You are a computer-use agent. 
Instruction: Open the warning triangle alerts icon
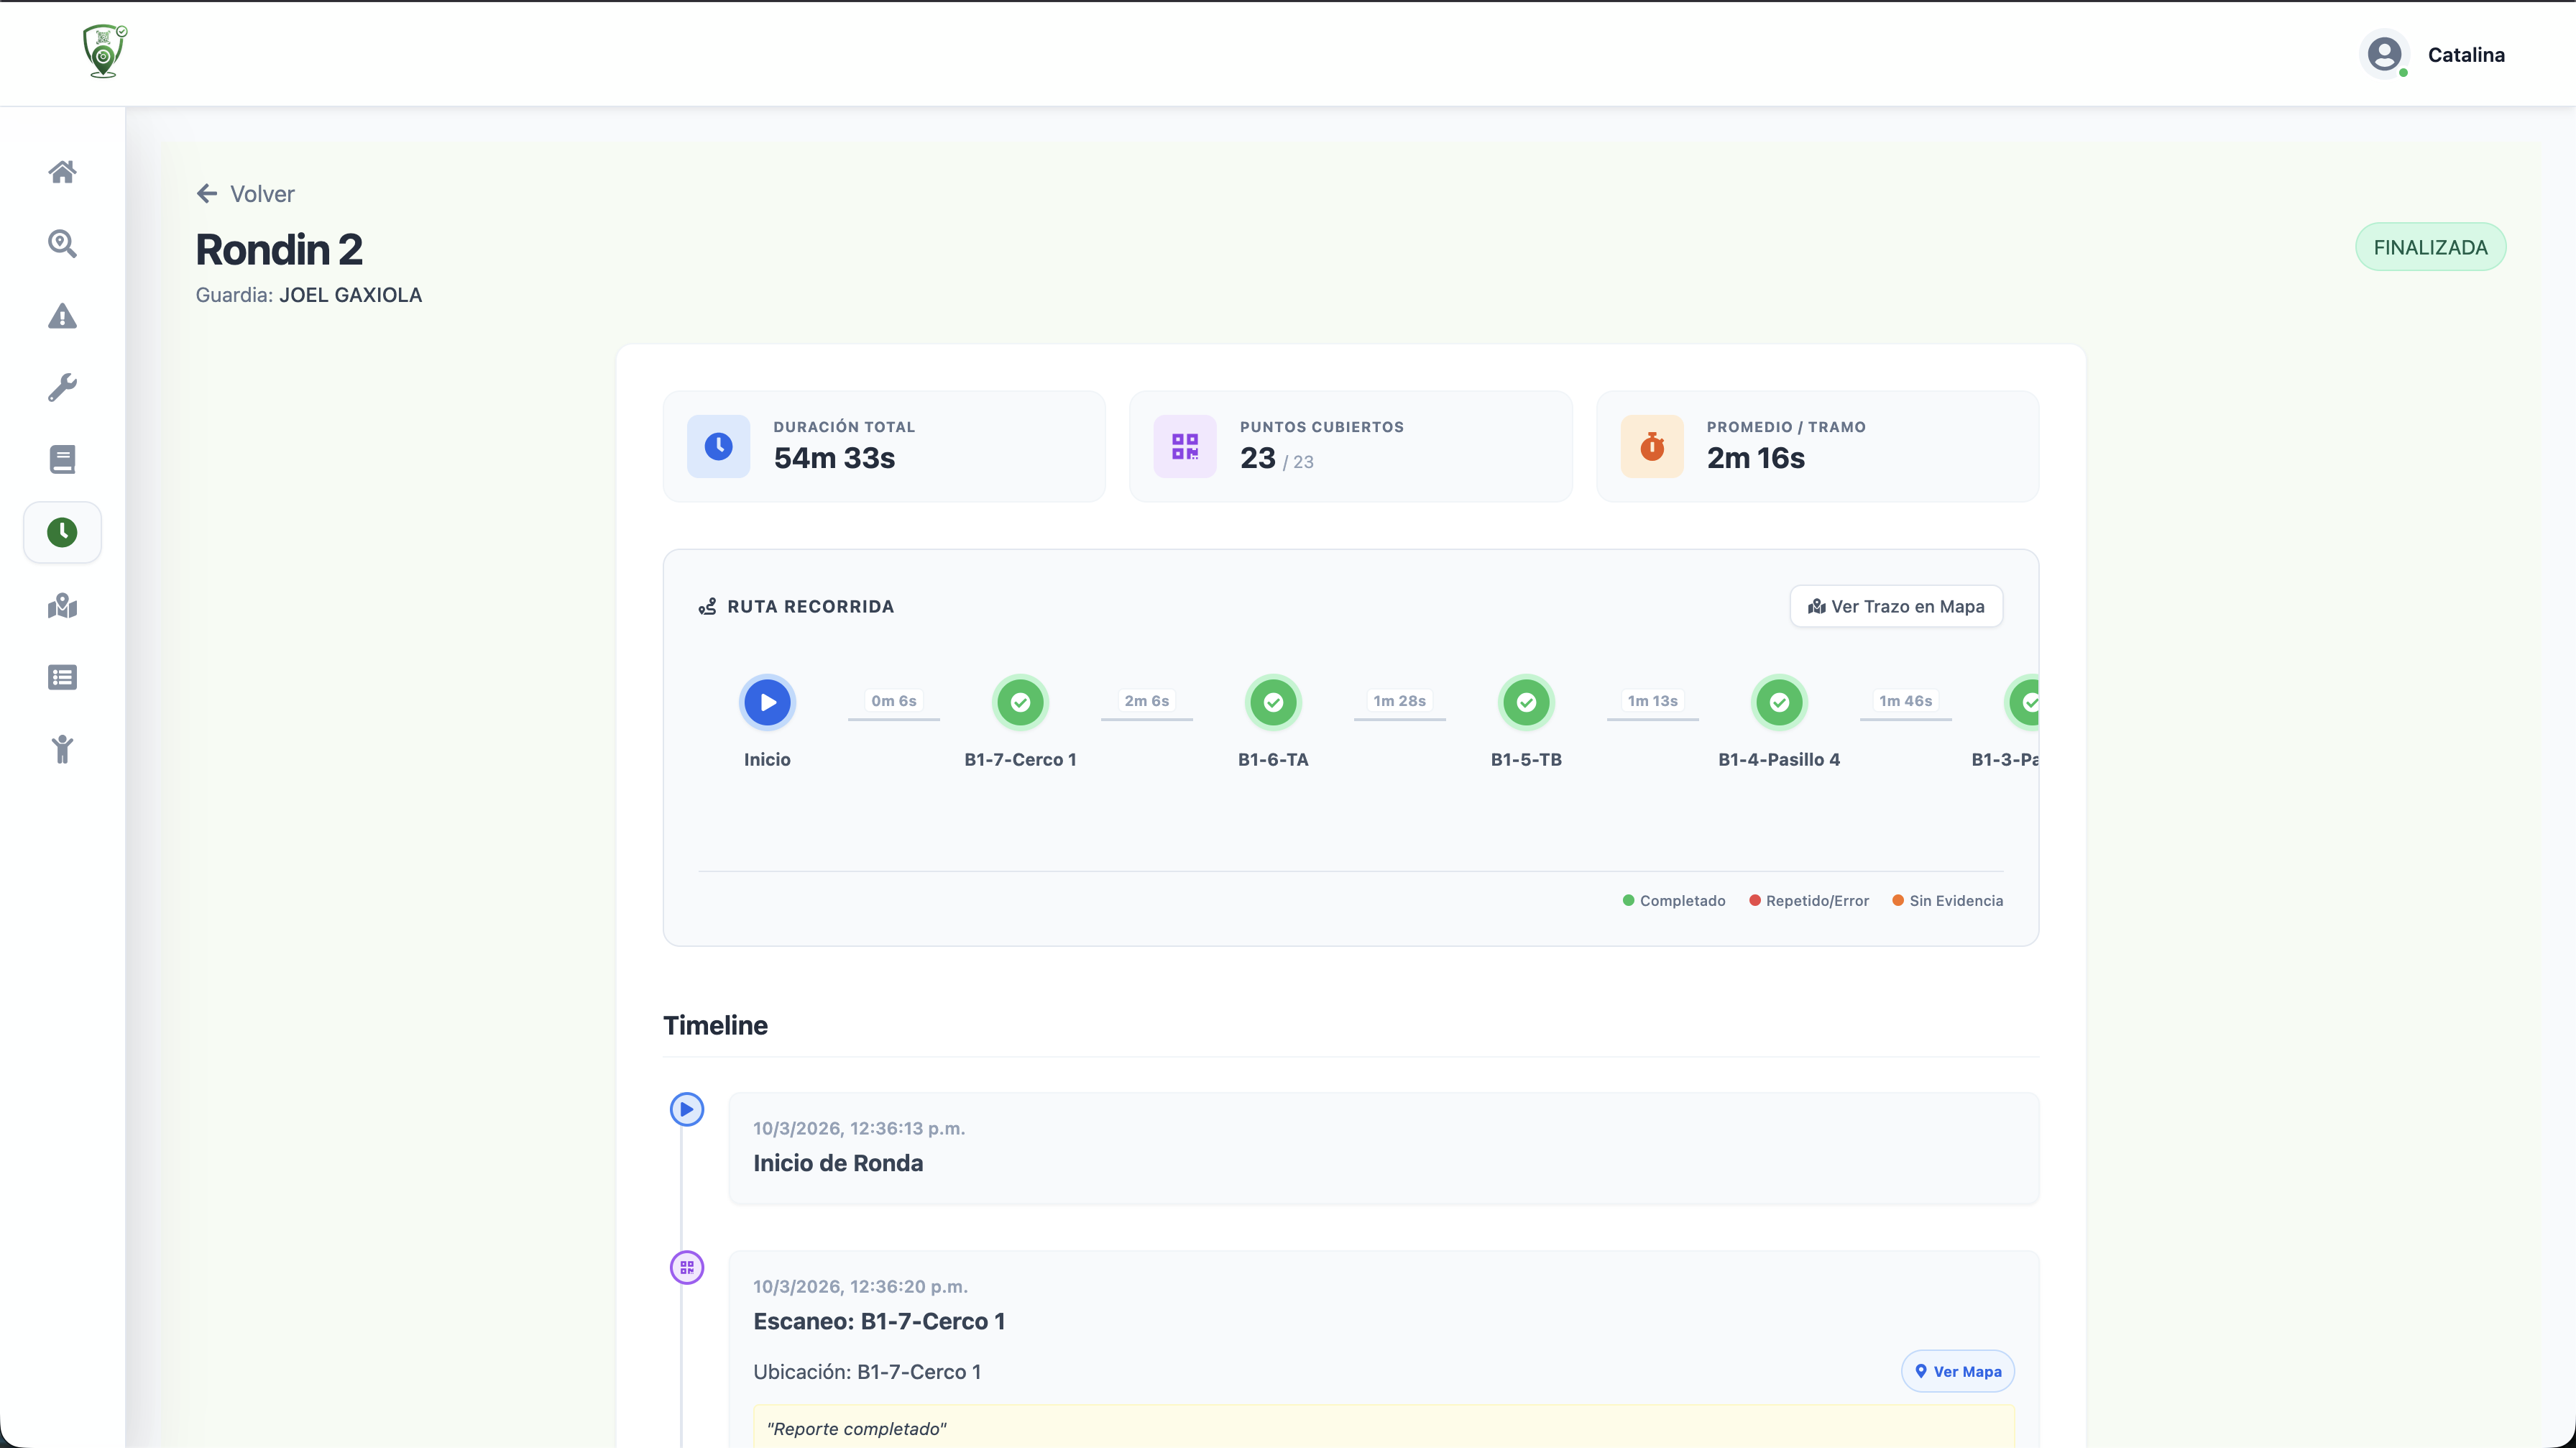(x=62, y=317)
